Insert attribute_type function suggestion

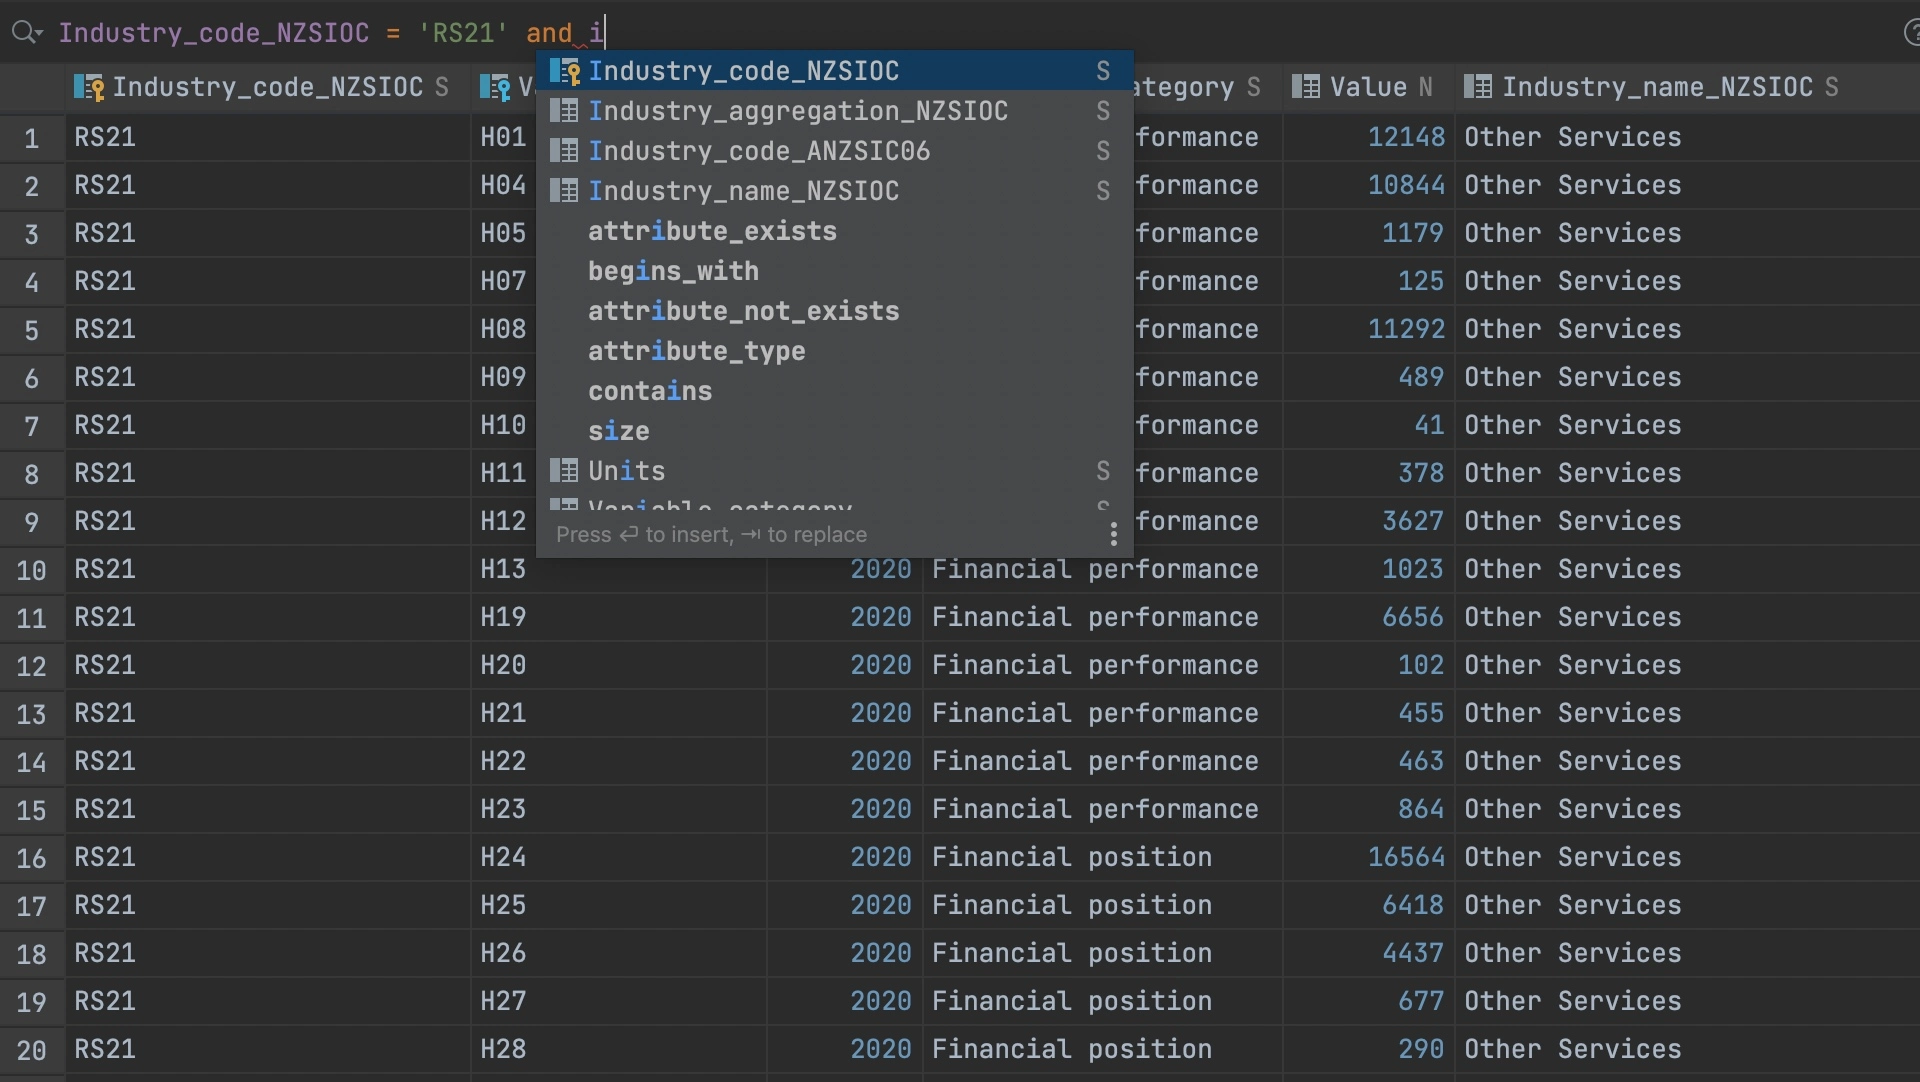pos(835,351)
